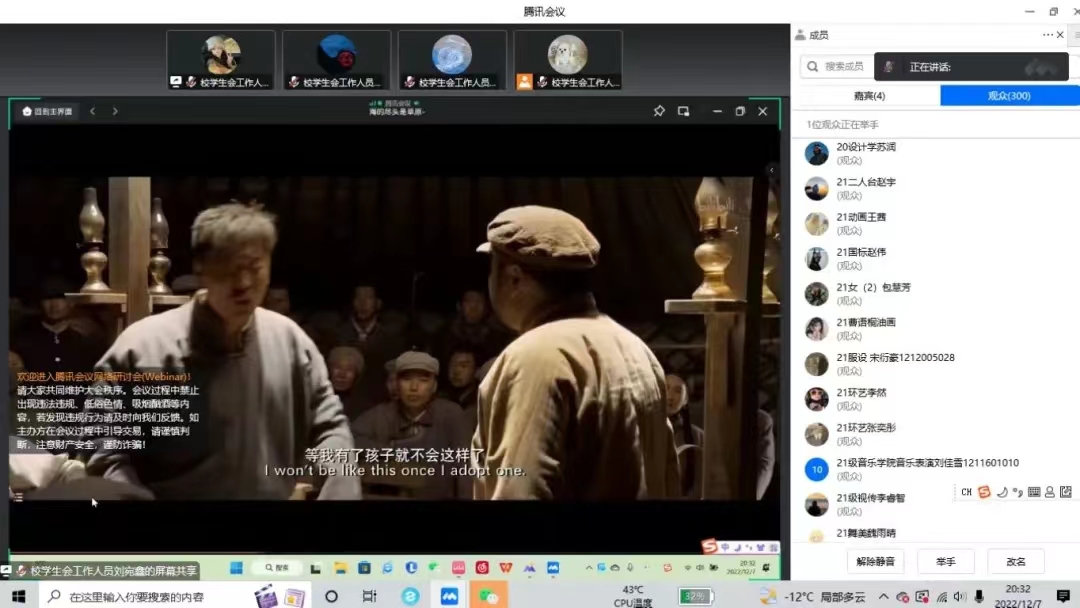
Task: Click the CH language indicator in IME bar
Action: pos(966,492)
